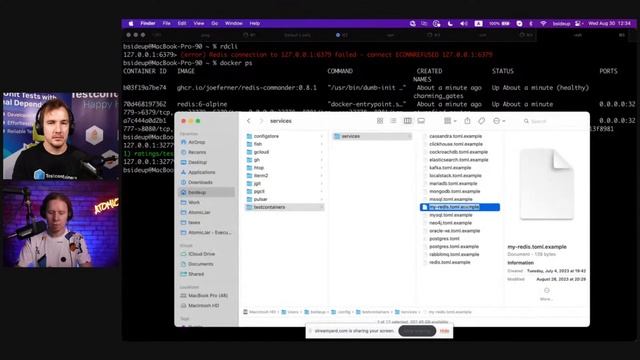Open the Action (ellipsis) dropdown menu
The width and height of the screenshot is (640, 360).
tap(499, 121)
